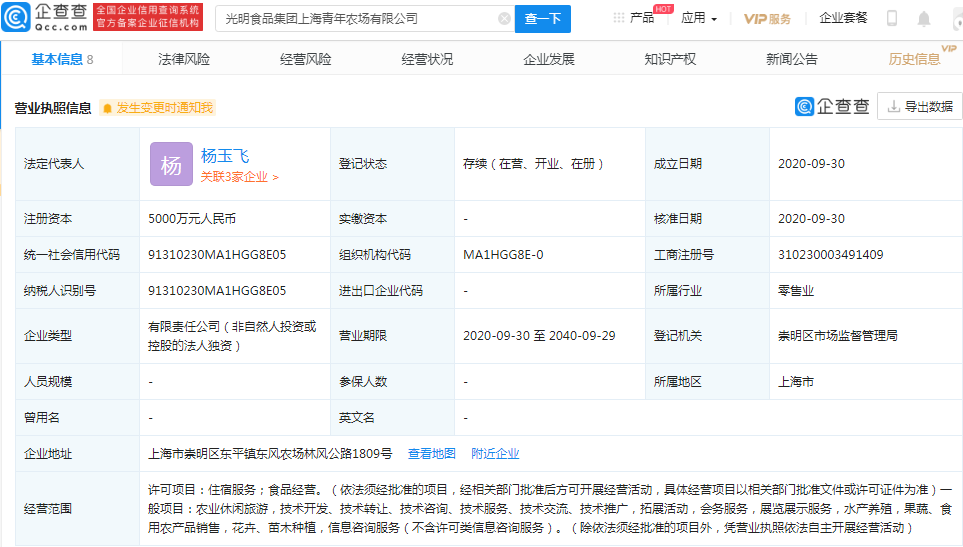This screenshot has width=963, height=547.
Task: Click 附近企业 link
Action: (x=495, y=454)
